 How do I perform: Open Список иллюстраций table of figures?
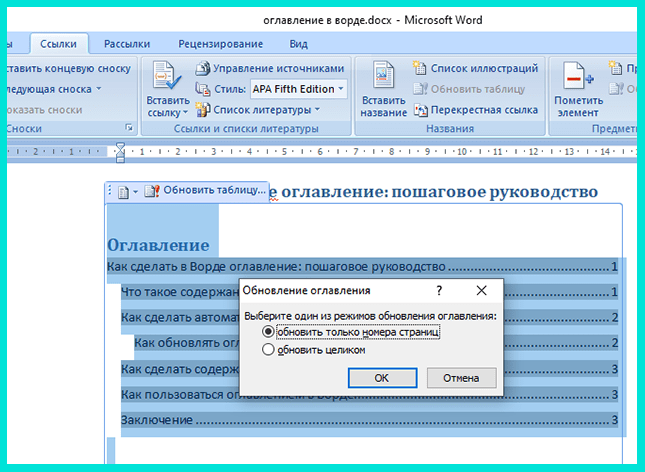[476, 68]
